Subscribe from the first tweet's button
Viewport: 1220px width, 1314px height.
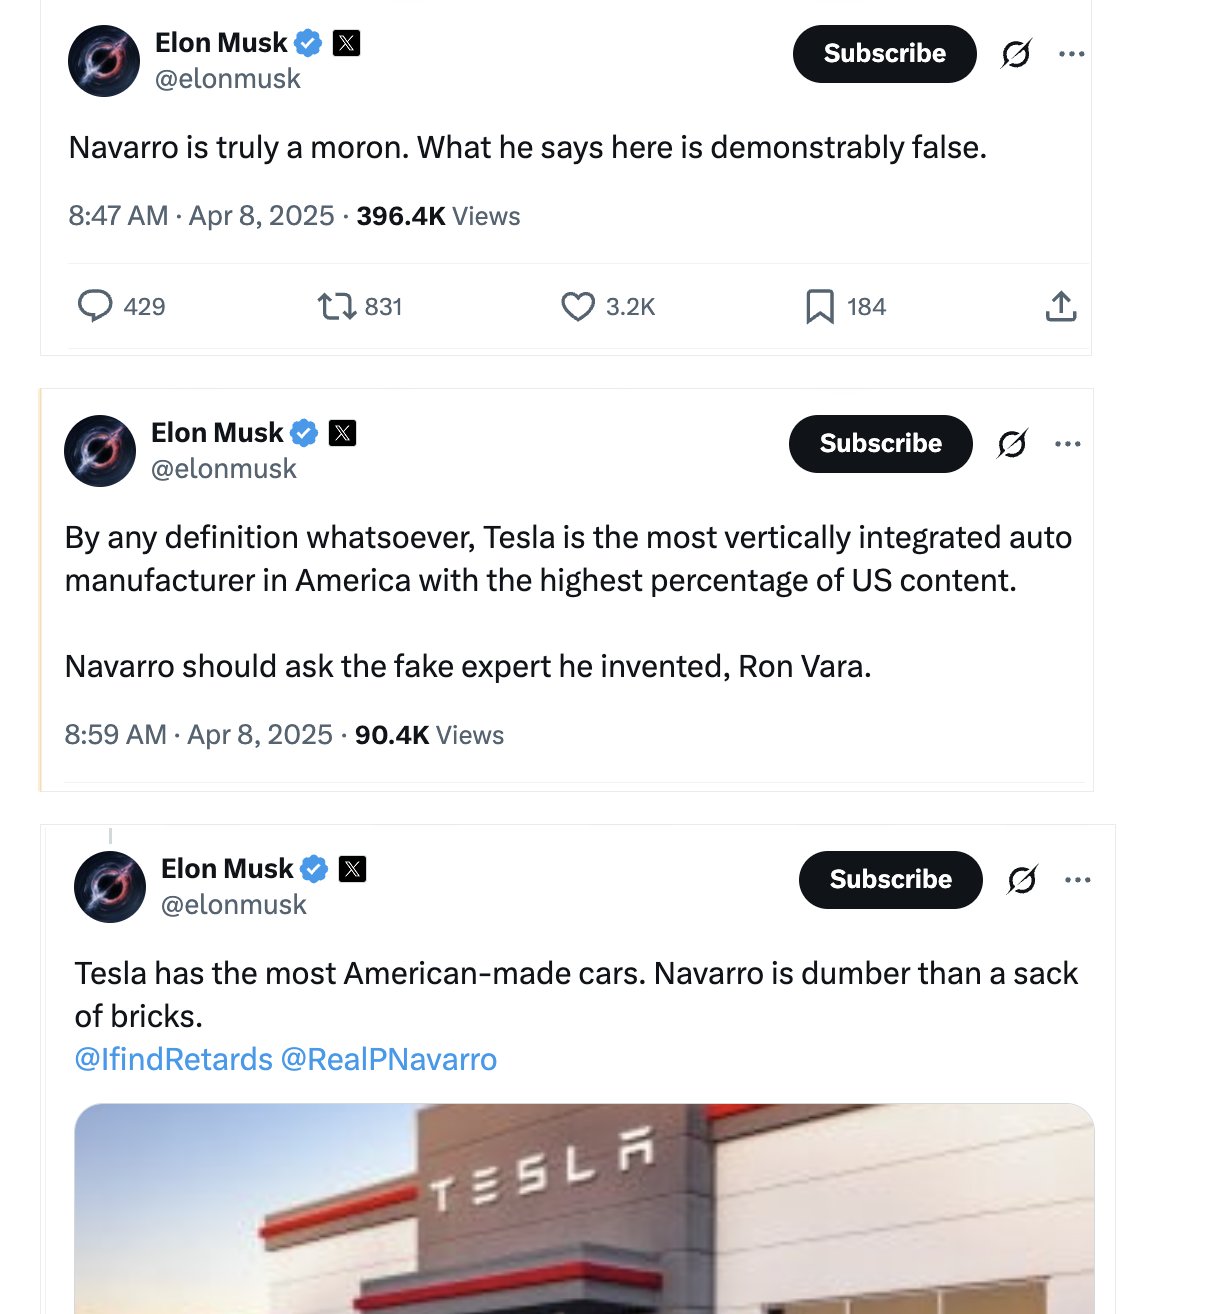point(884,54)
